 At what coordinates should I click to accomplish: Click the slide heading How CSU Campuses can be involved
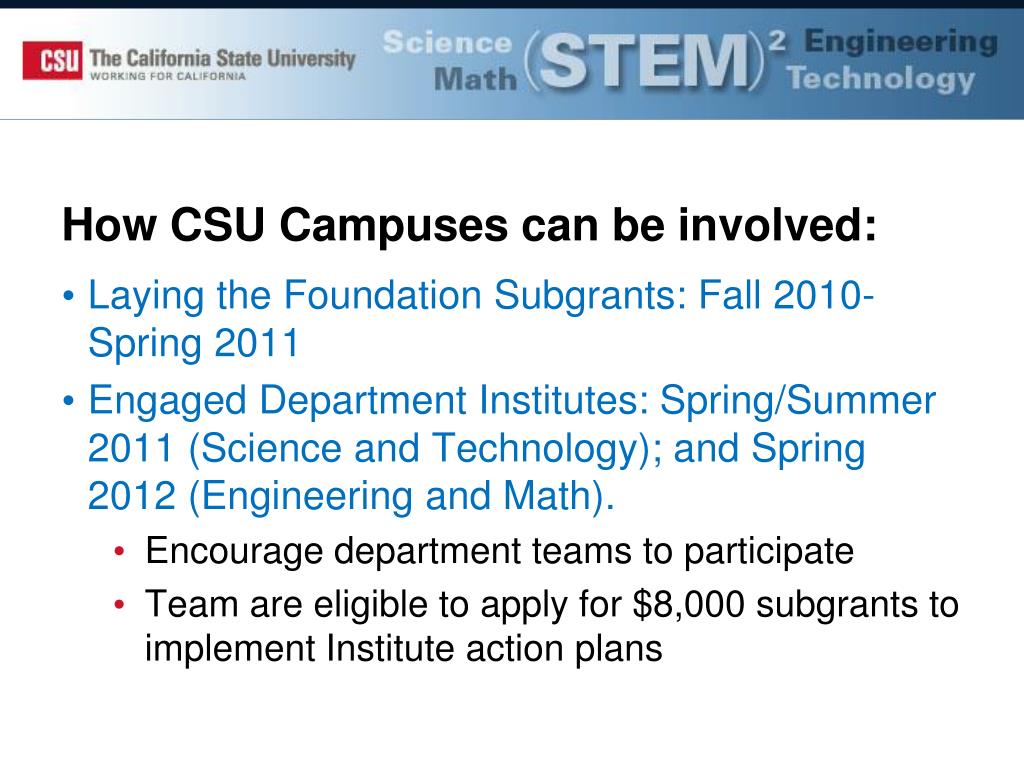pyautogui.click(x=469, y=225)
